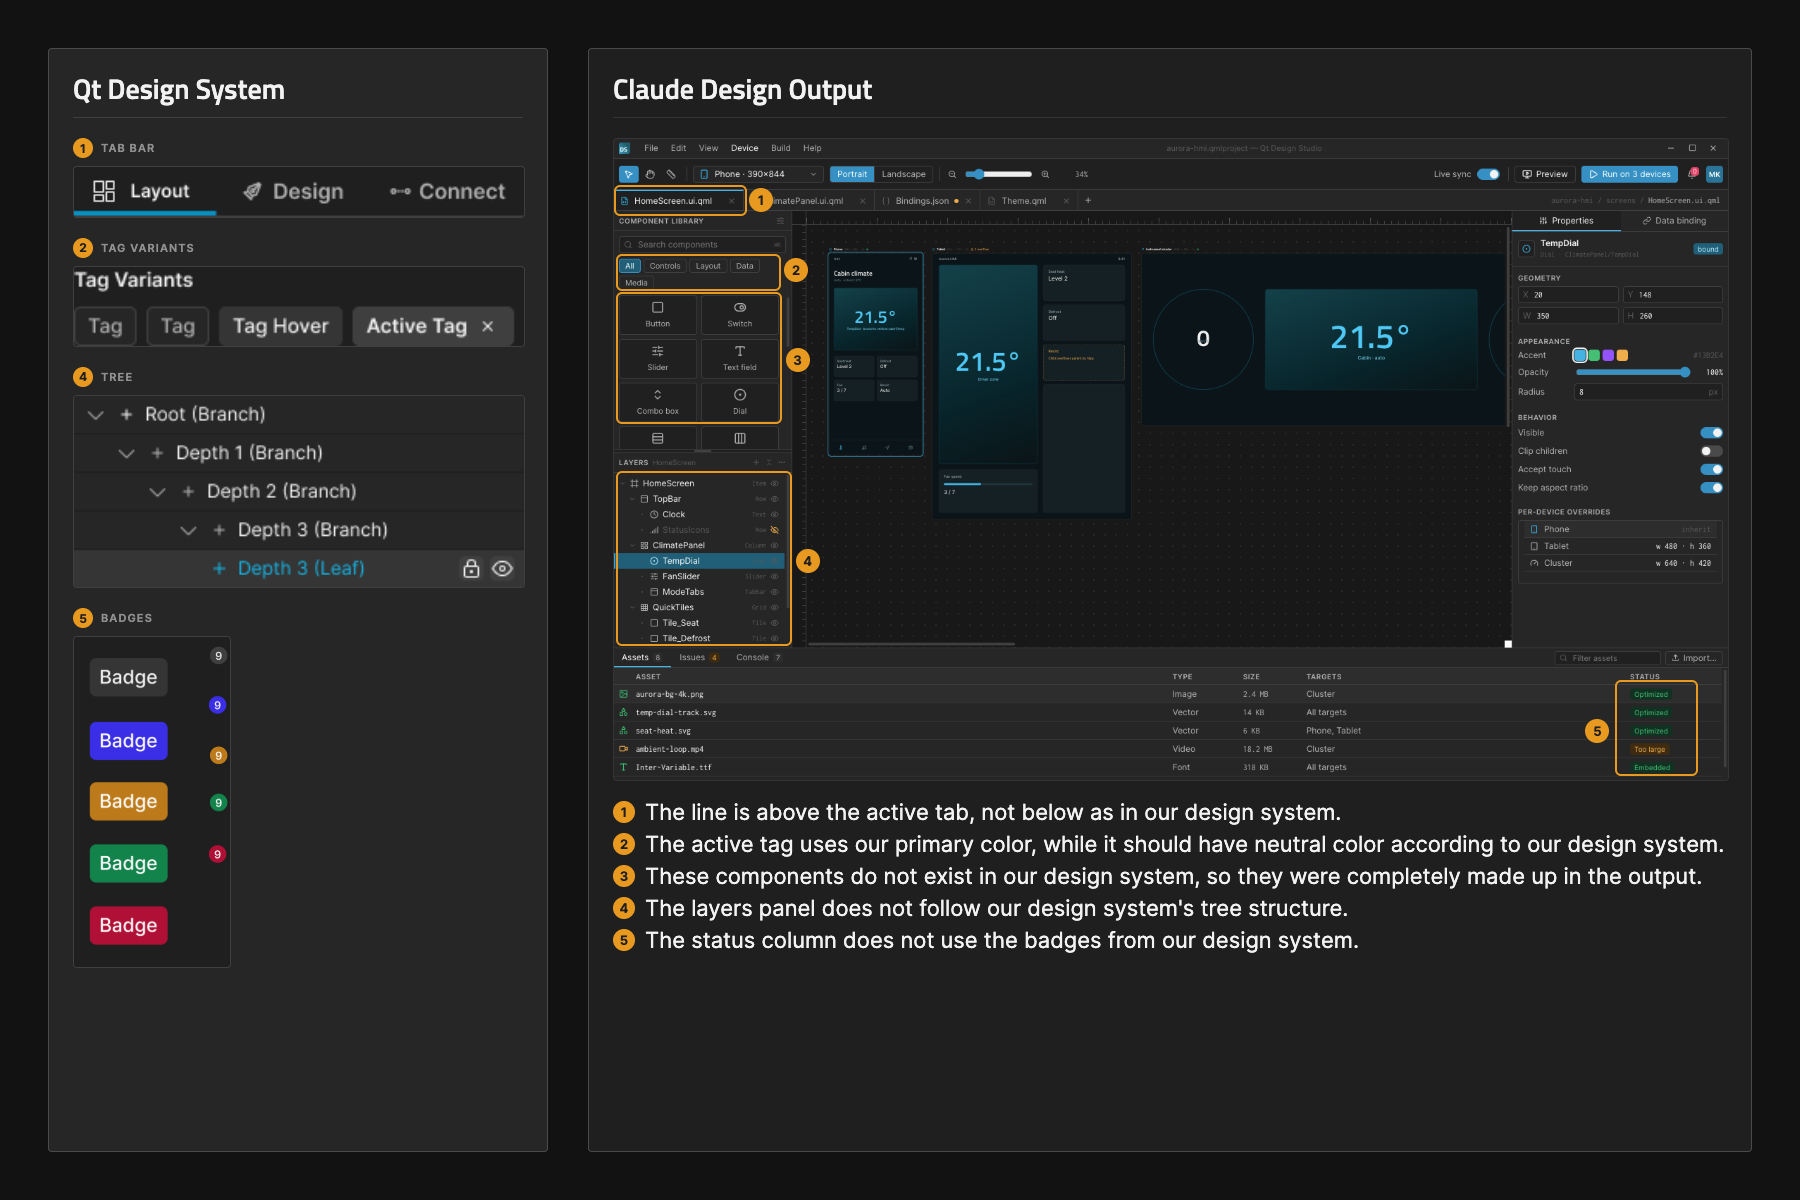The height and width of the screenshot is (1200, 1800).
Task: Open the Device menu
Action: coord(744,148)
